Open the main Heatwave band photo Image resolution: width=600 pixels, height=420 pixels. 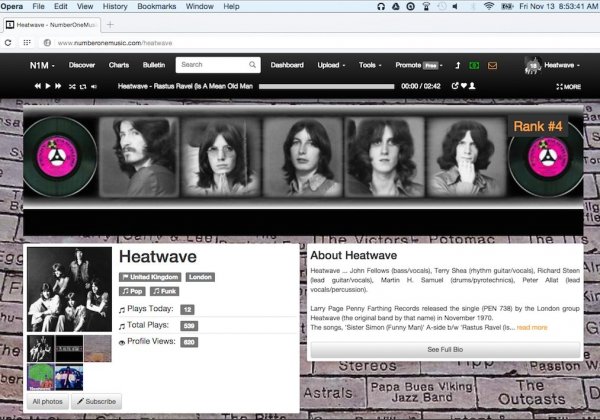pos(69,289)
